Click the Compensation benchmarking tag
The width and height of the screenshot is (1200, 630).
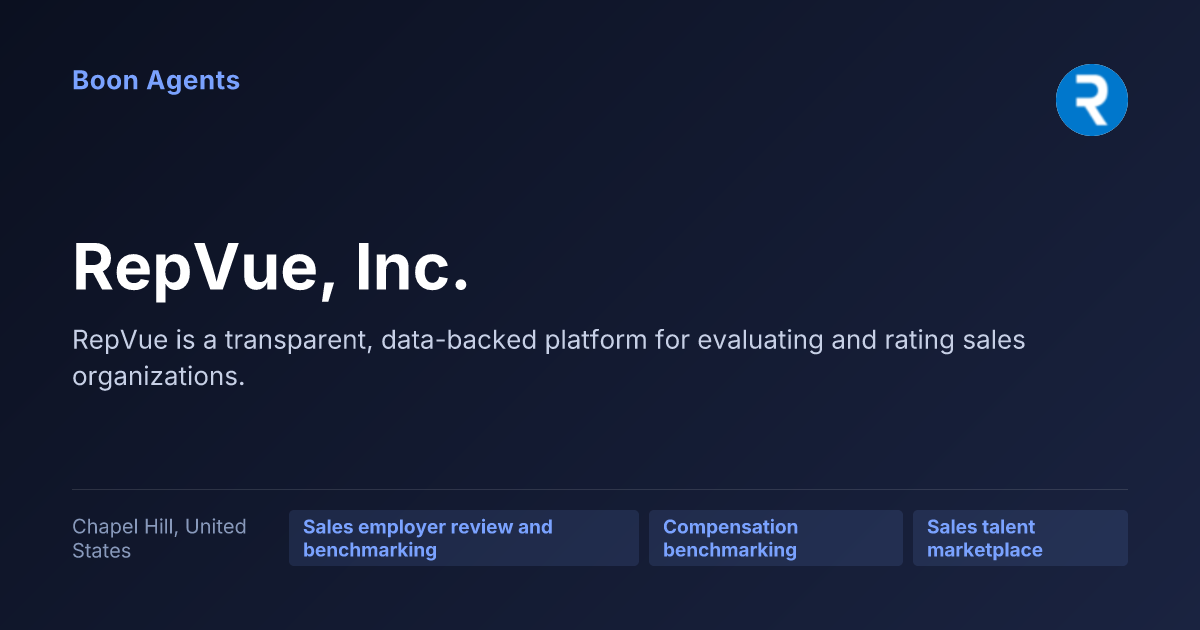click(x=776, y=538)
